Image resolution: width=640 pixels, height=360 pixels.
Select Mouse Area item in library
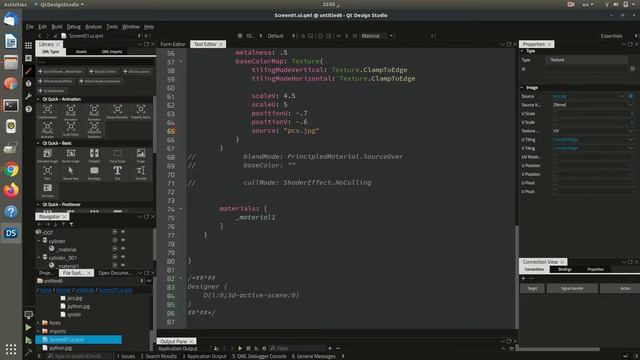pos(71,173)
